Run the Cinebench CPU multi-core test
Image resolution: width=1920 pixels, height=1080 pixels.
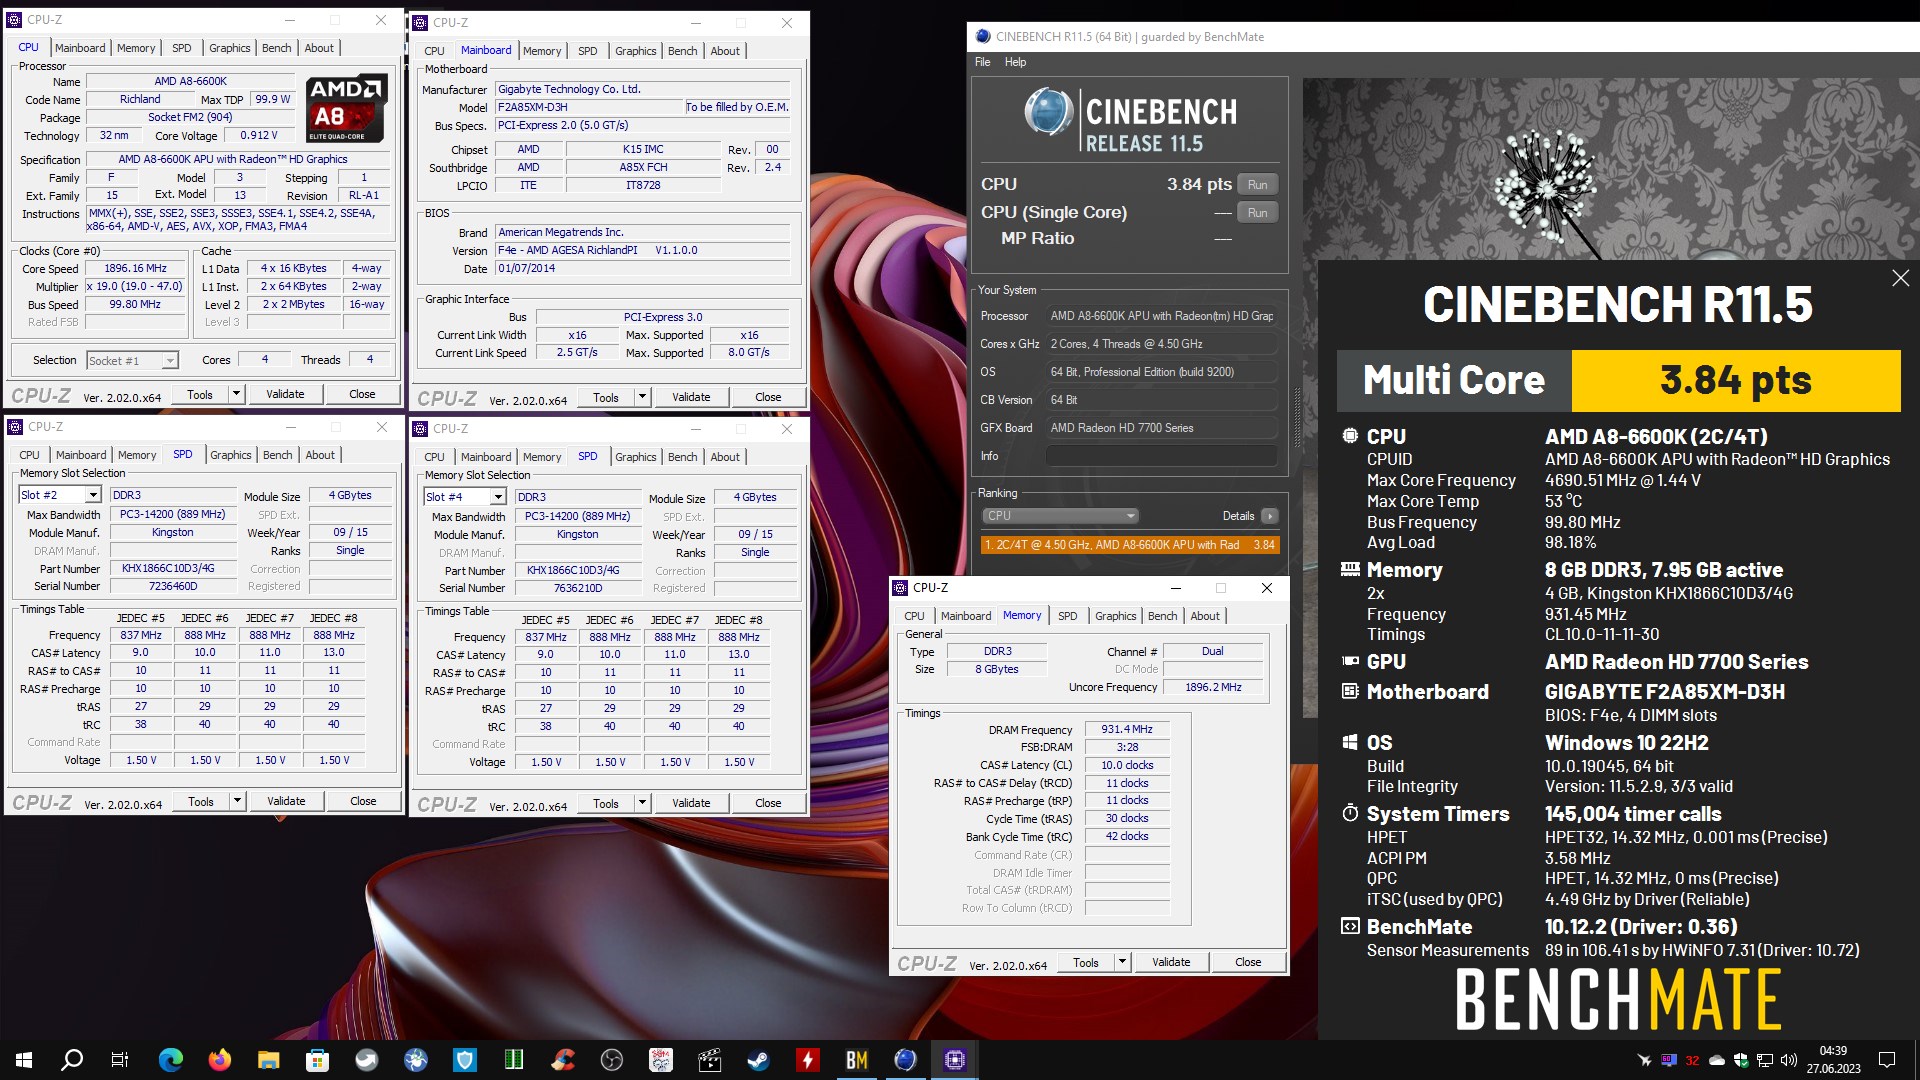[1258, 185]
